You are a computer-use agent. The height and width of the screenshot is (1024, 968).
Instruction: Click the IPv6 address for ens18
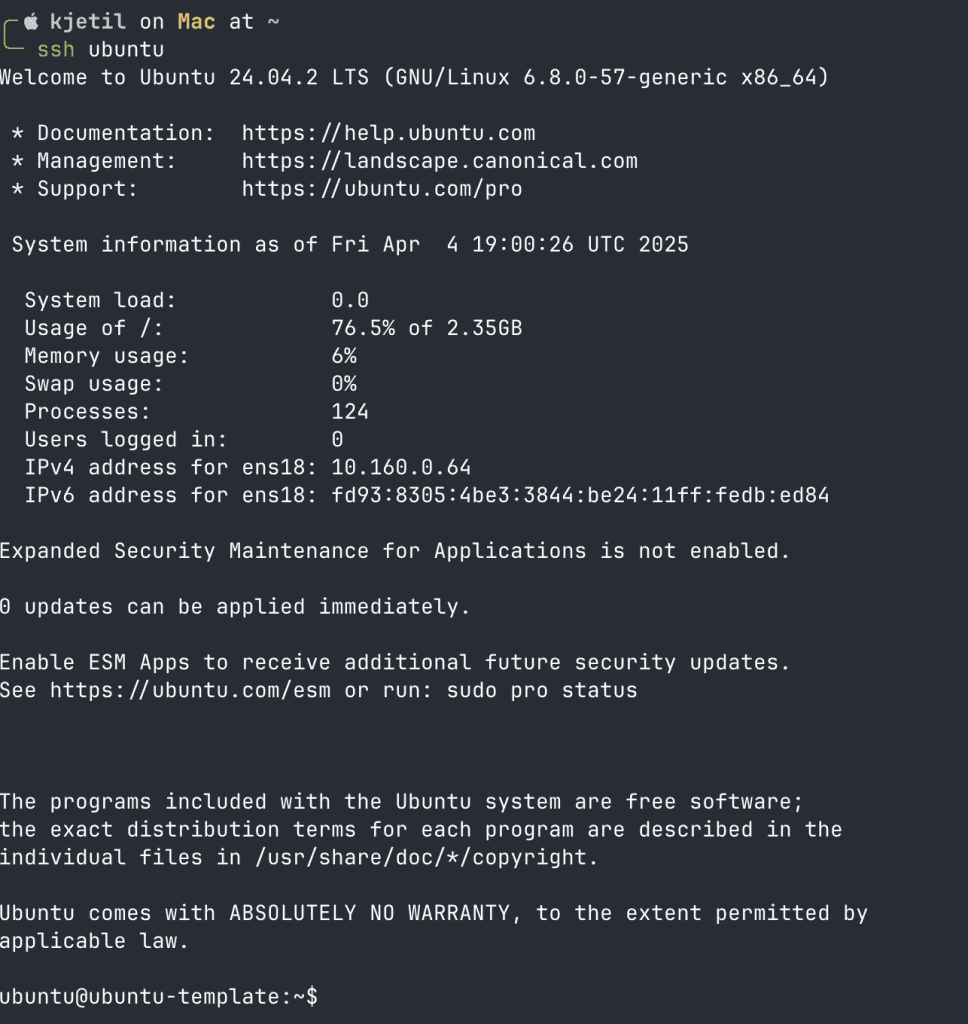[x=580, y=495]
